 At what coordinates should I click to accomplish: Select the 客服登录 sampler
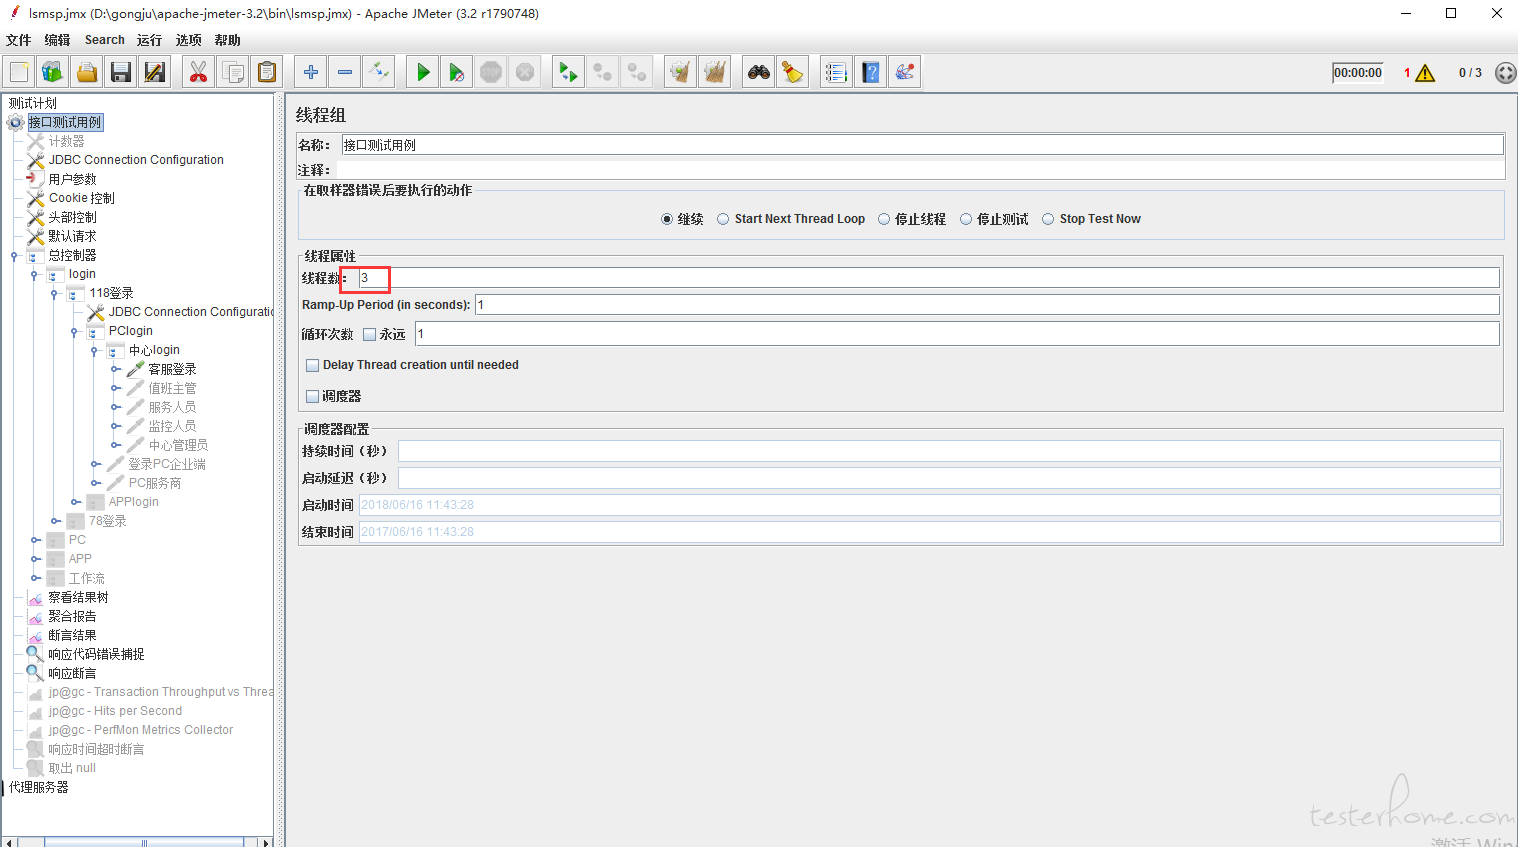pos(172,369)
